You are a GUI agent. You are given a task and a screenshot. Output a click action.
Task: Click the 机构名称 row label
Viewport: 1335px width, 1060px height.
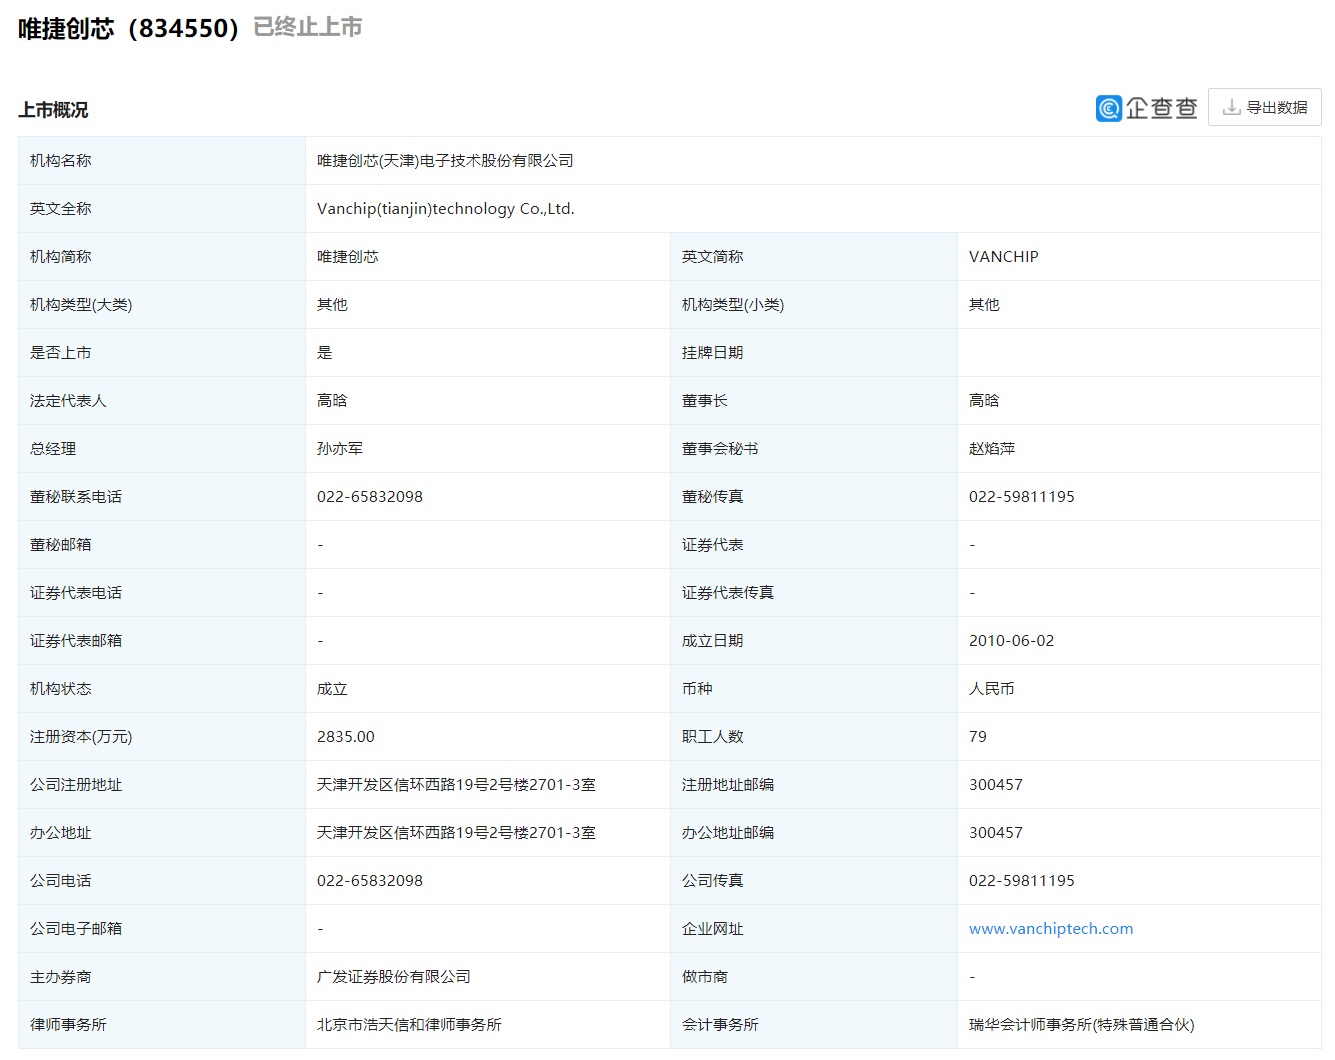61,161
